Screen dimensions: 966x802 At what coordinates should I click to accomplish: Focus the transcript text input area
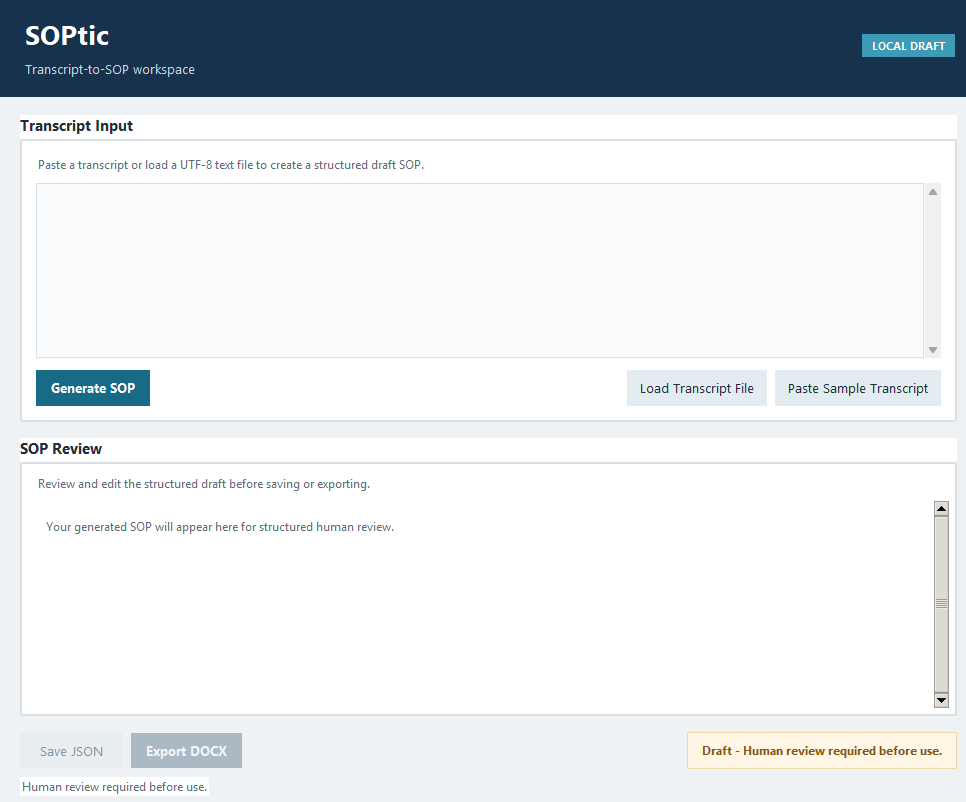pos(480,270)
